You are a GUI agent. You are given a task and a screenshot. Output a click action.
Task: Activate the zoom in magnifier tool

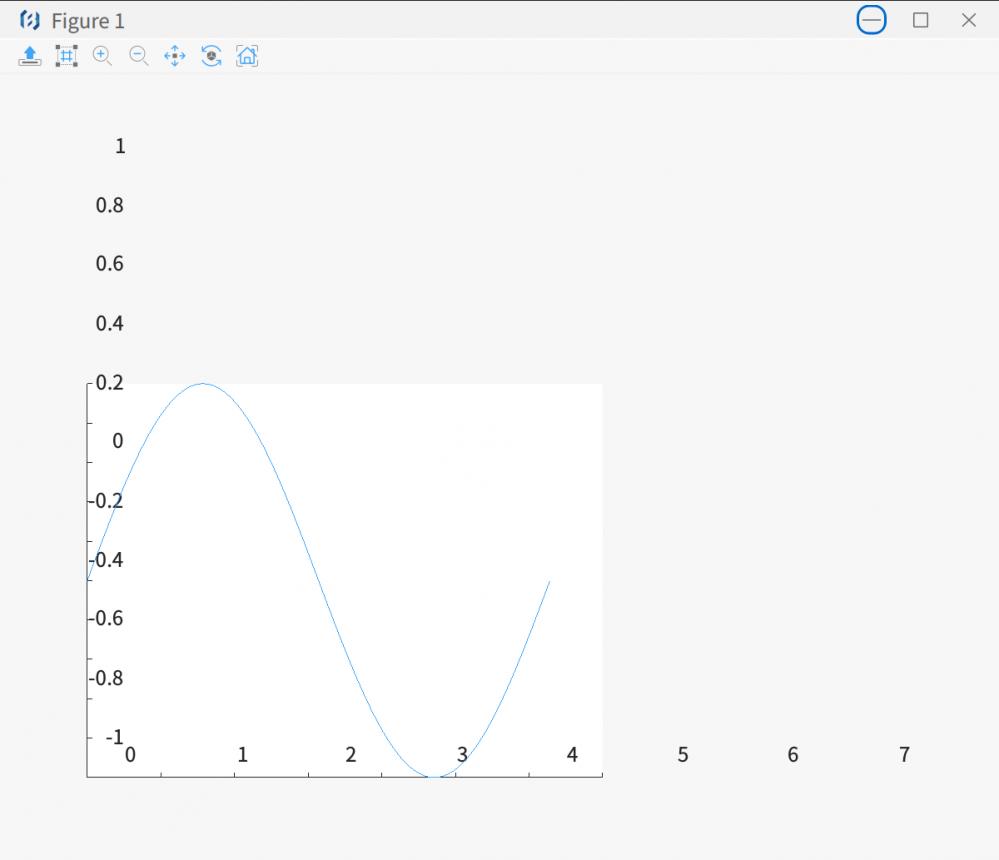(102, 56)
